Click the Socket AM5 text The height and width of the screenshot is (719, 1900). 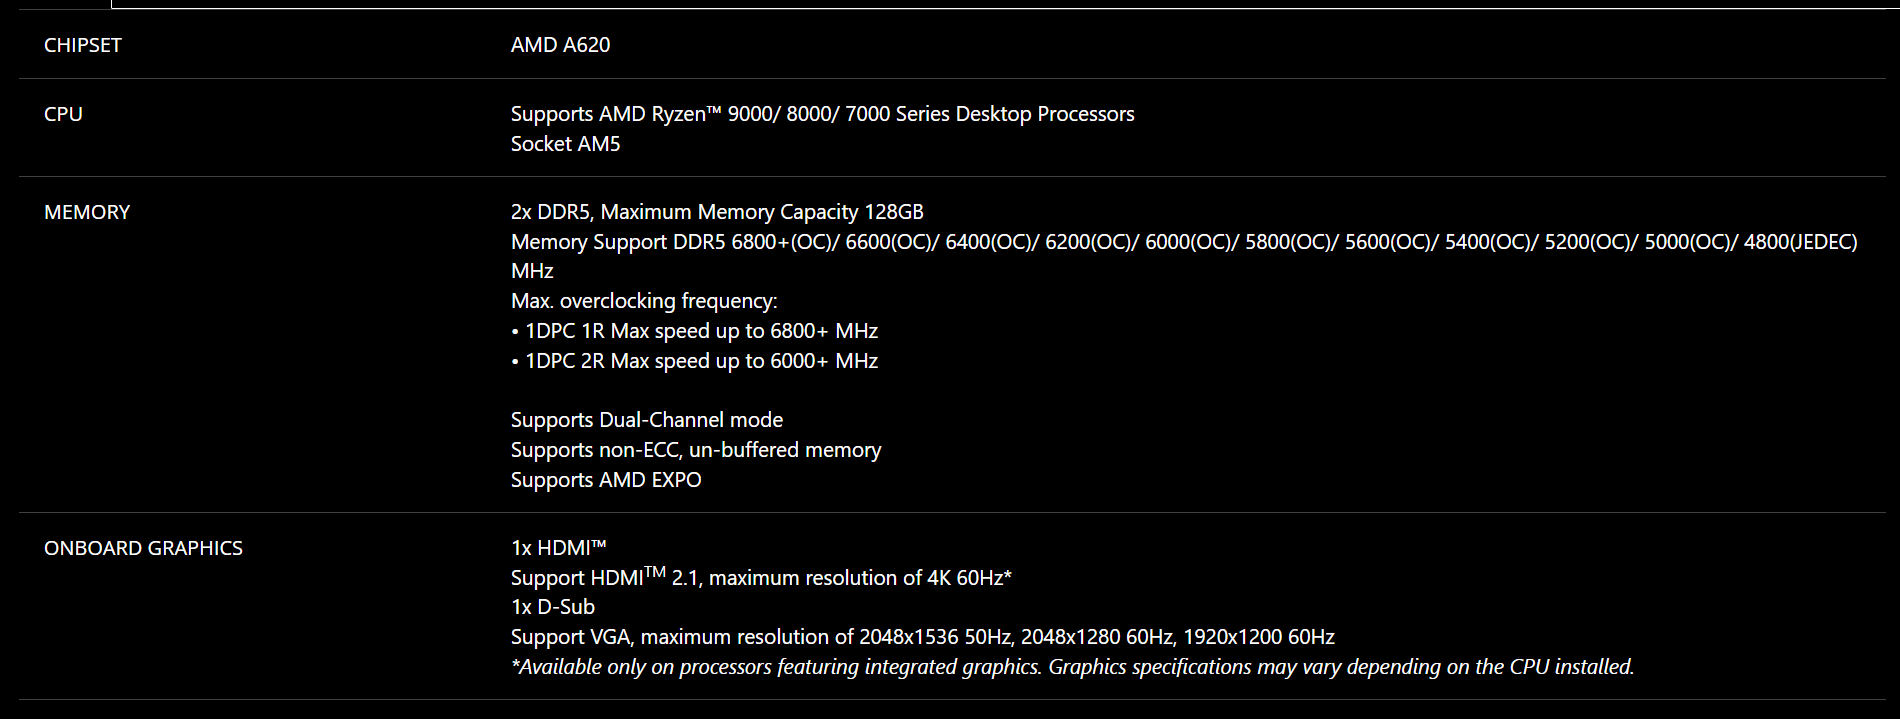pos(565,144)
